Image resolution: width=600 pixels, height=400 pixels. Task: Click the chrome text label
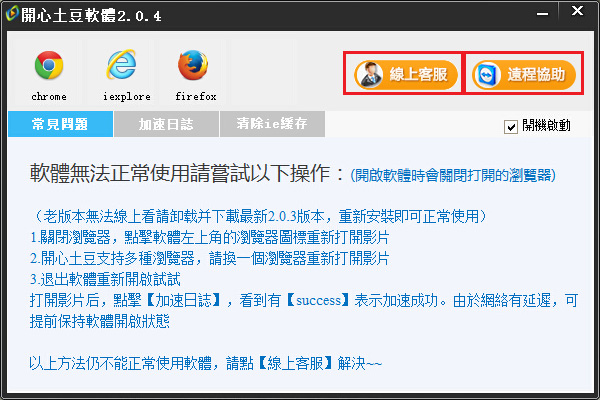click(49, 96)
